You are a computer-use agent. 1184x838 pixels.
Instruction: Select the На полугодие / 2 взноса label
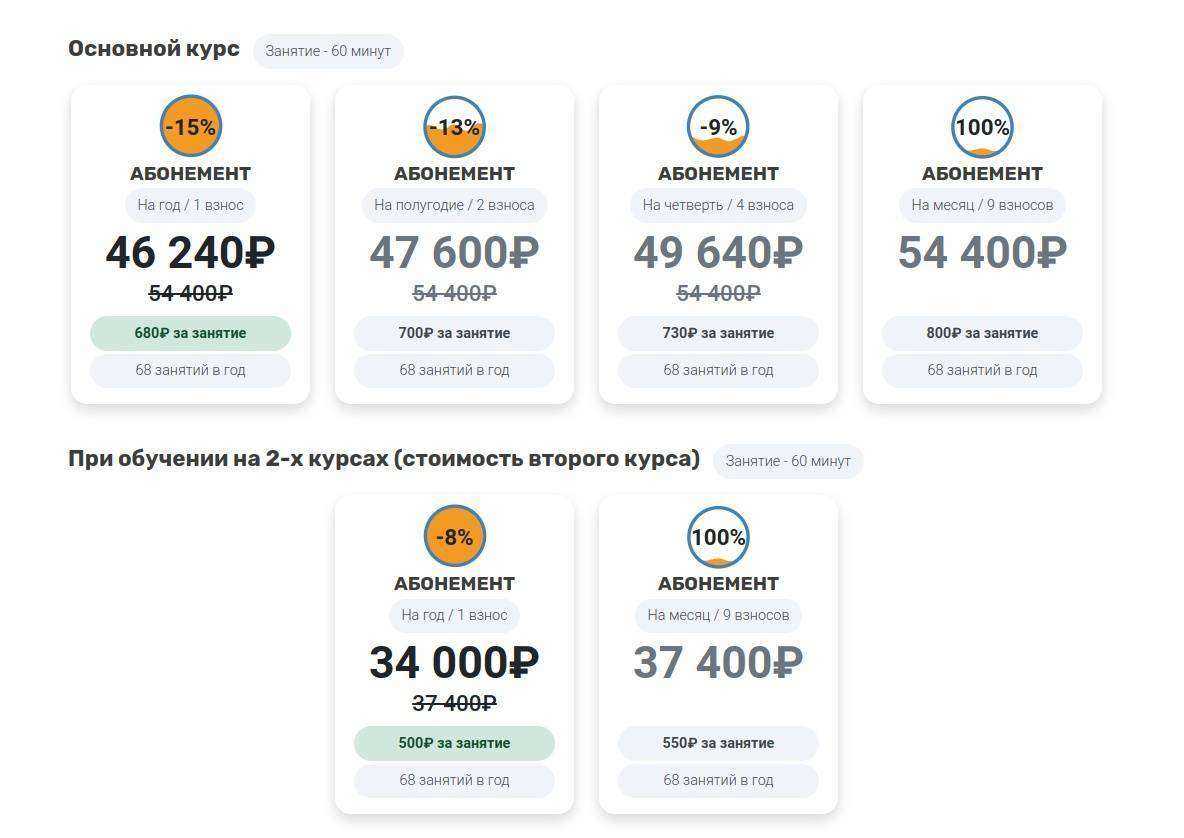[x=454, y=204]
